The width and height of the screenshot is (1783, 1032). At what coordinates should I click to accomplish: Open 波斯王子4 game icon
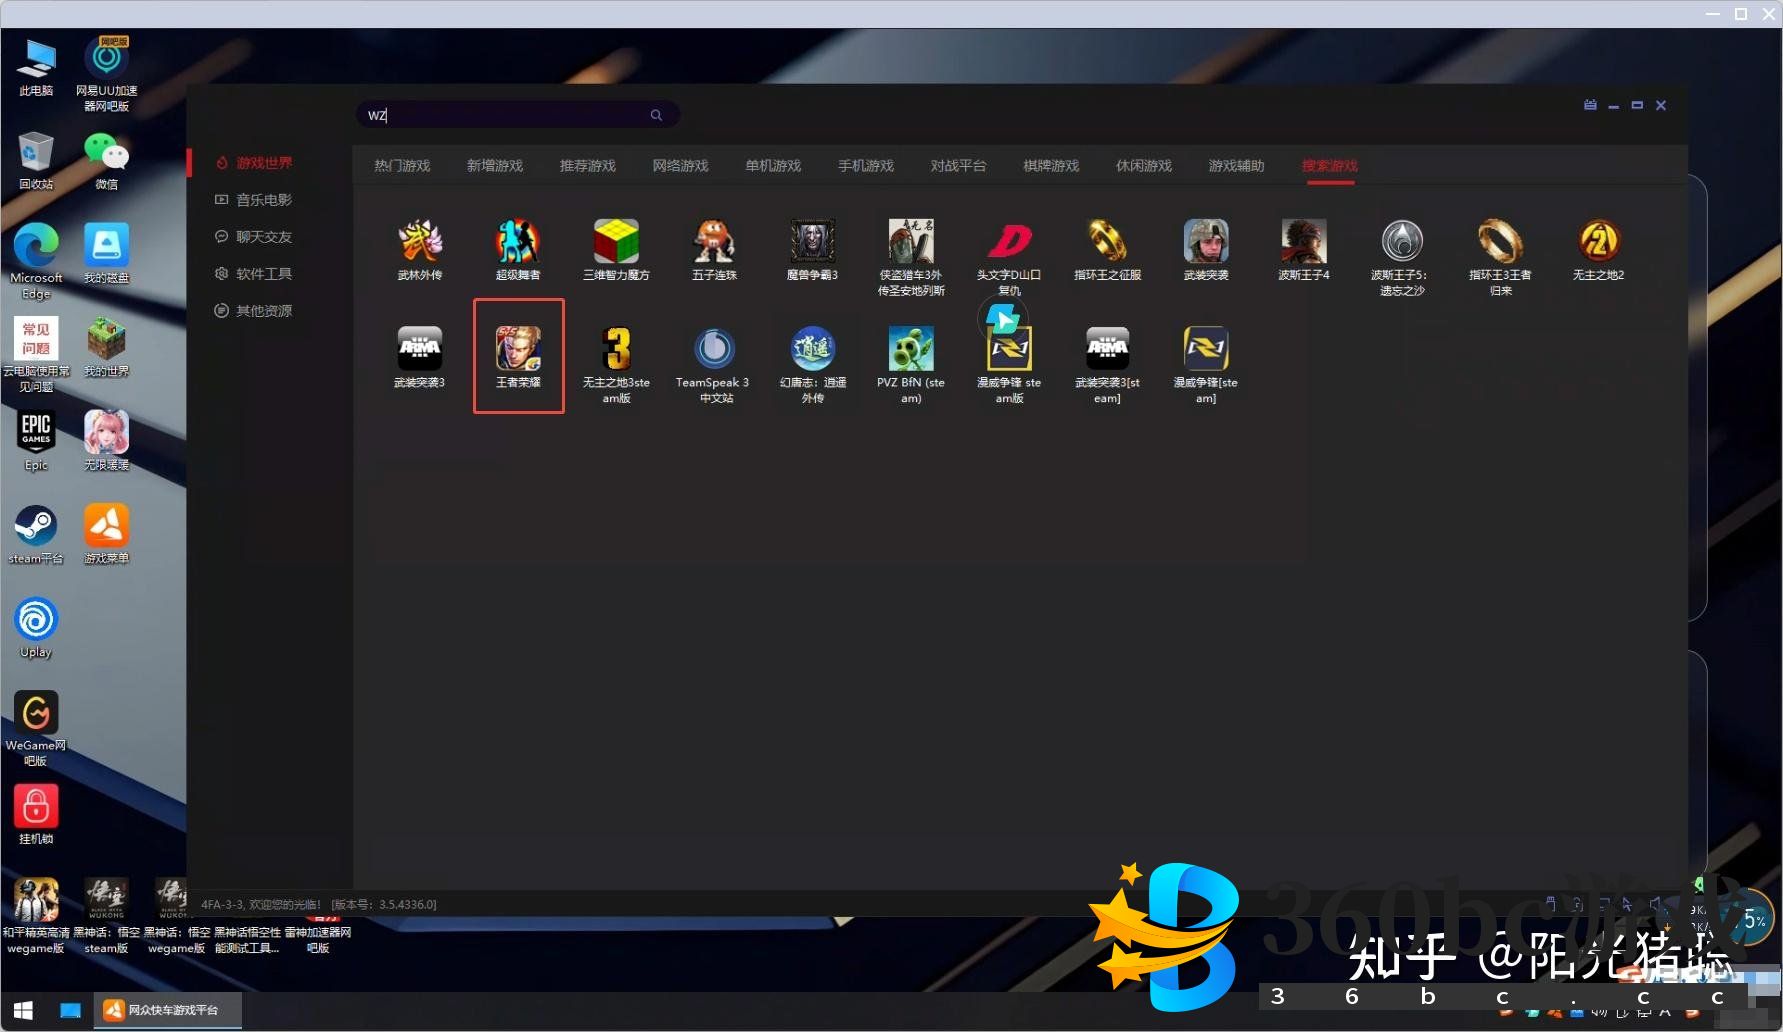[x=1303, y=245]
